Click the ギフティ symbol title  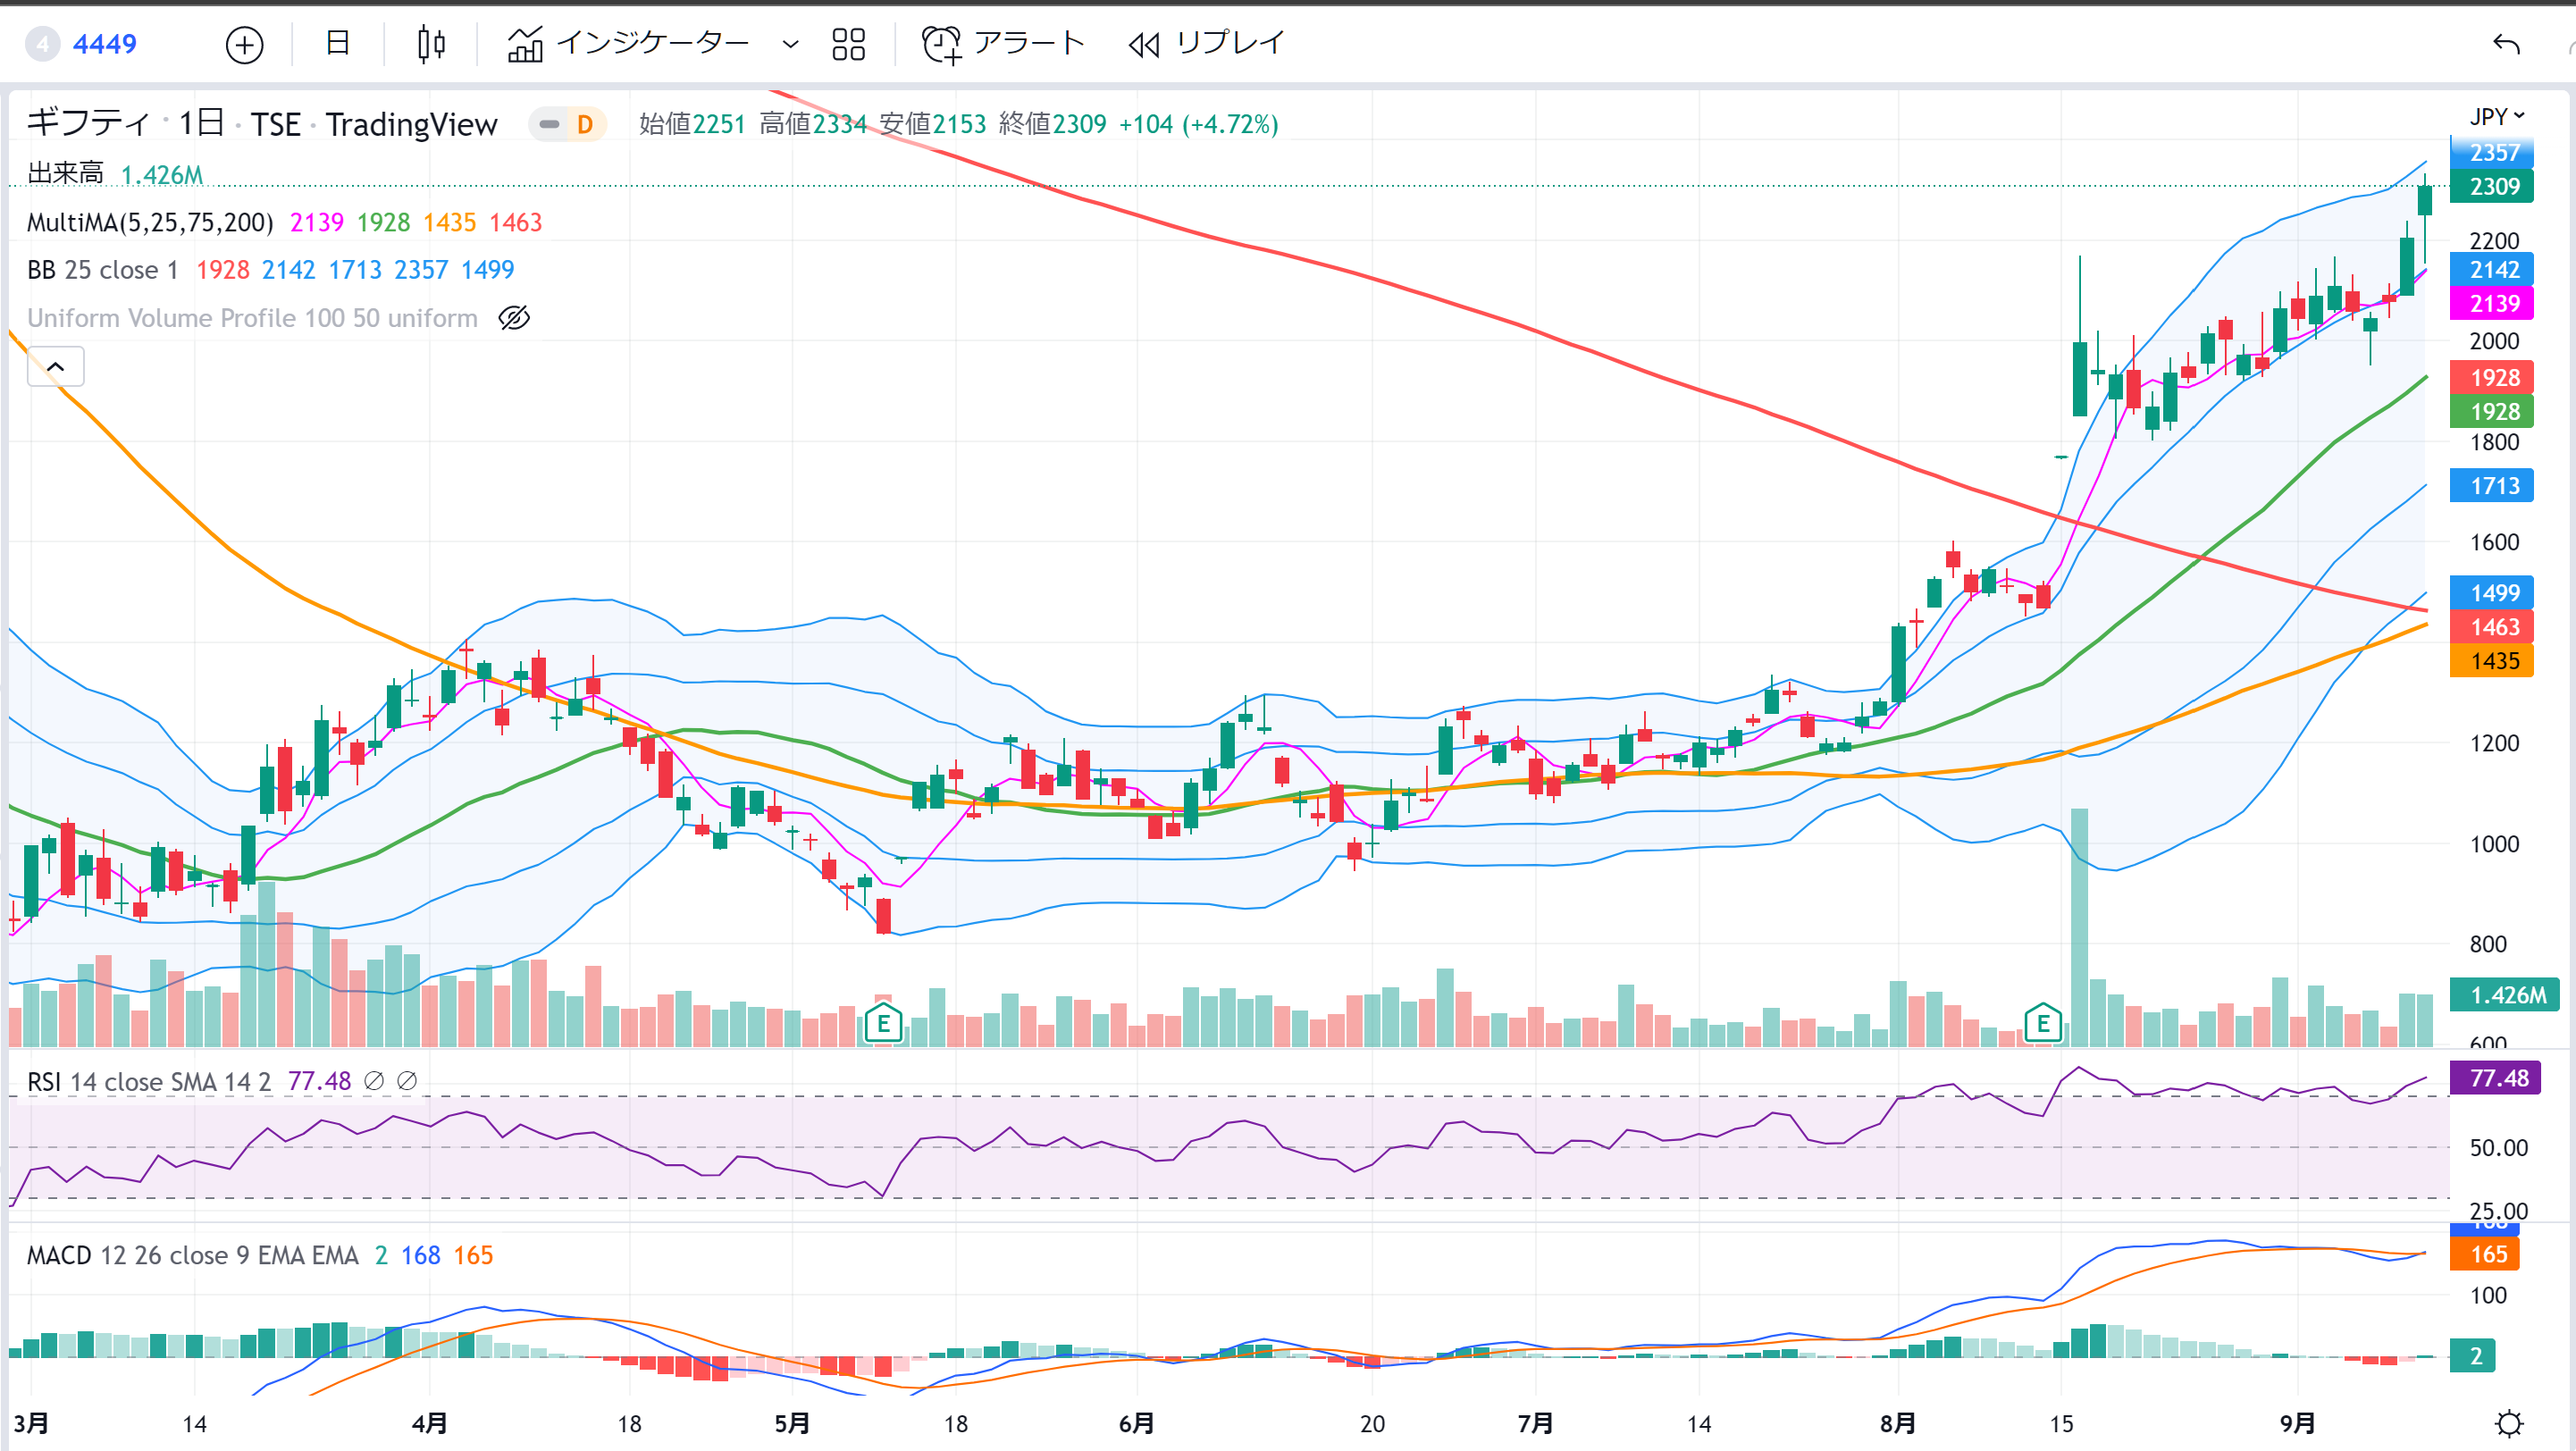[88, 123]
